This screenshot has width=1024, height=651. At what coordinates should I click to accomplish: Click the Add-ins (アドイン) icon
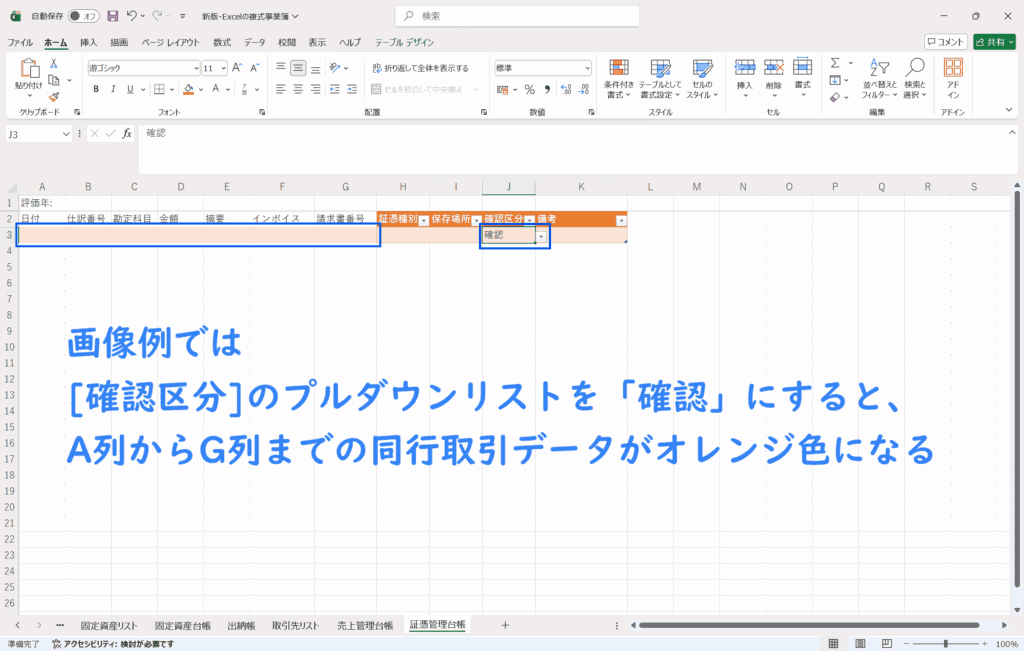tap(953, 76)
